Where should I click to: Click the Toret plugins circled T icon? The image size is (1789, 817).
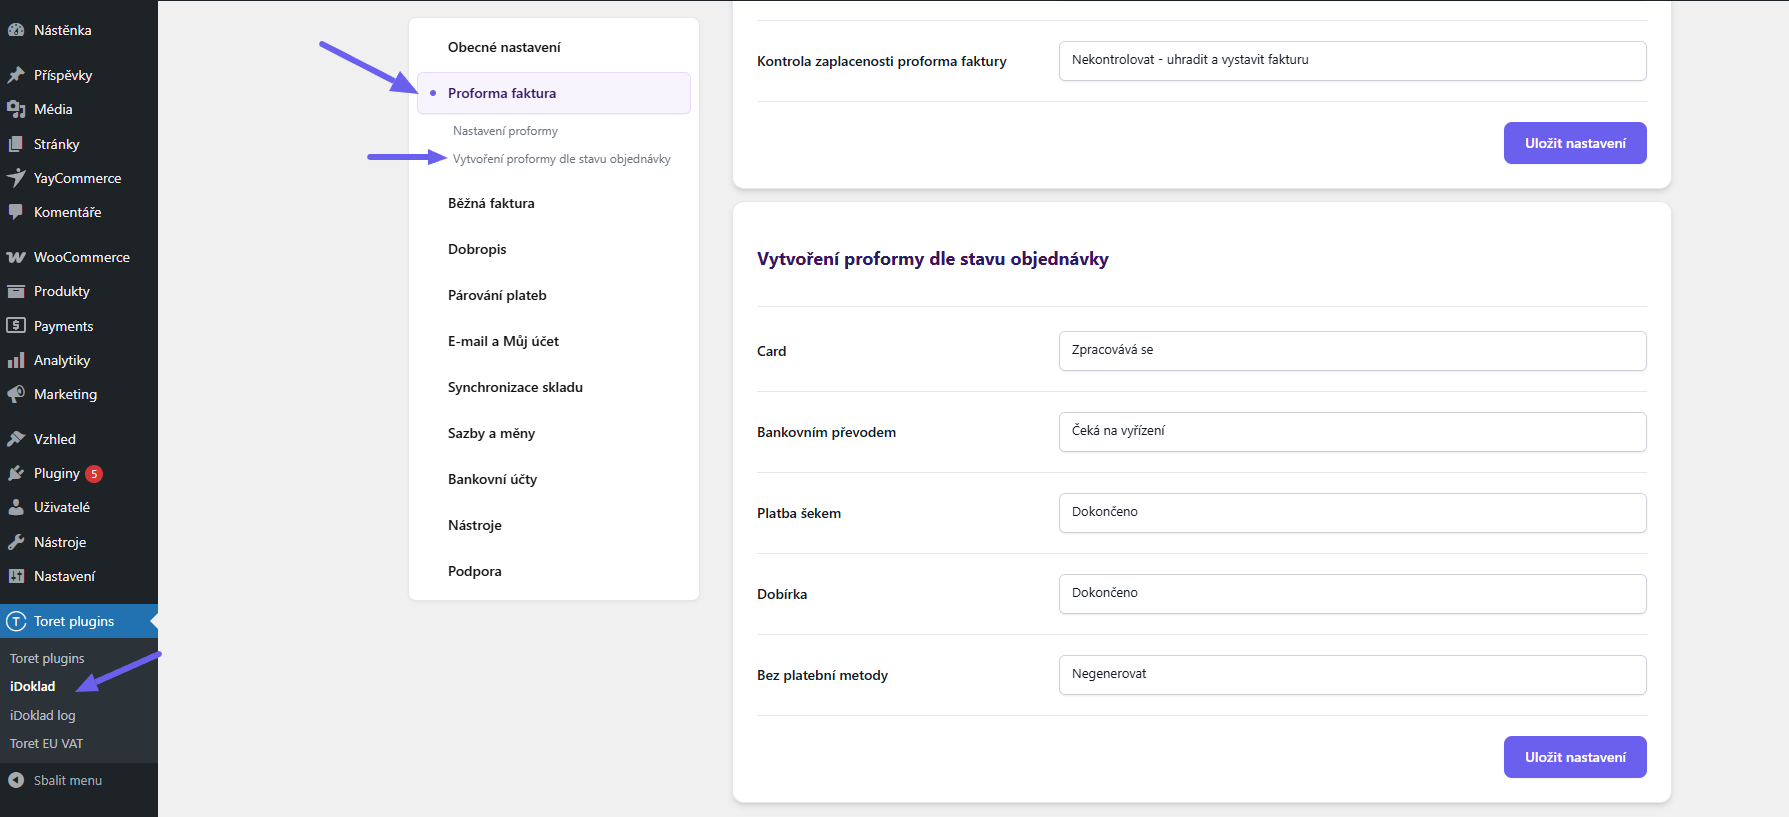[16, 621]
